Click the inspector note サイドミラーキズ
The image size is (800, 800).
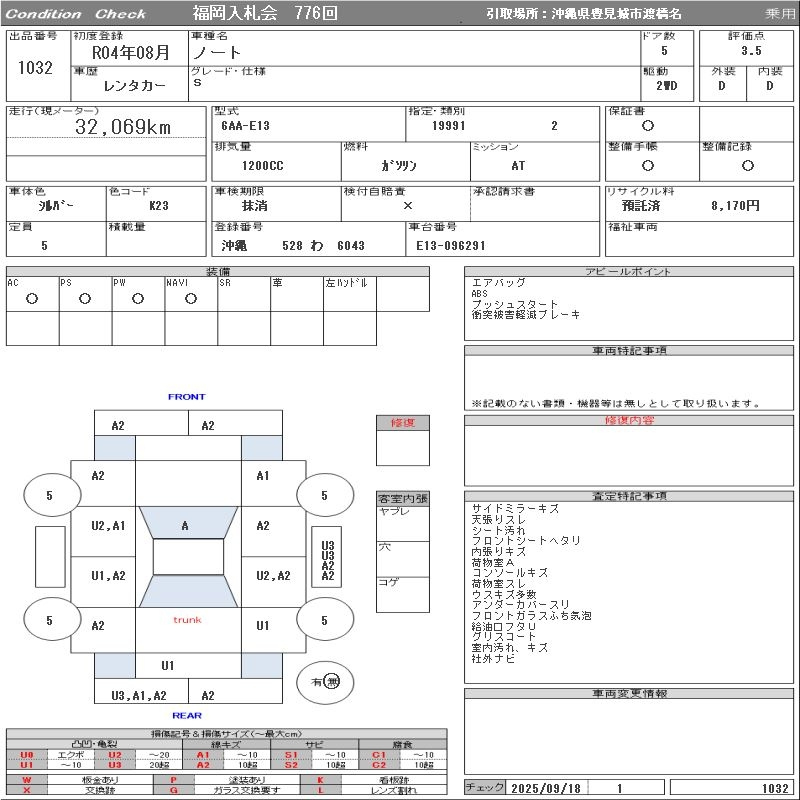515,509
